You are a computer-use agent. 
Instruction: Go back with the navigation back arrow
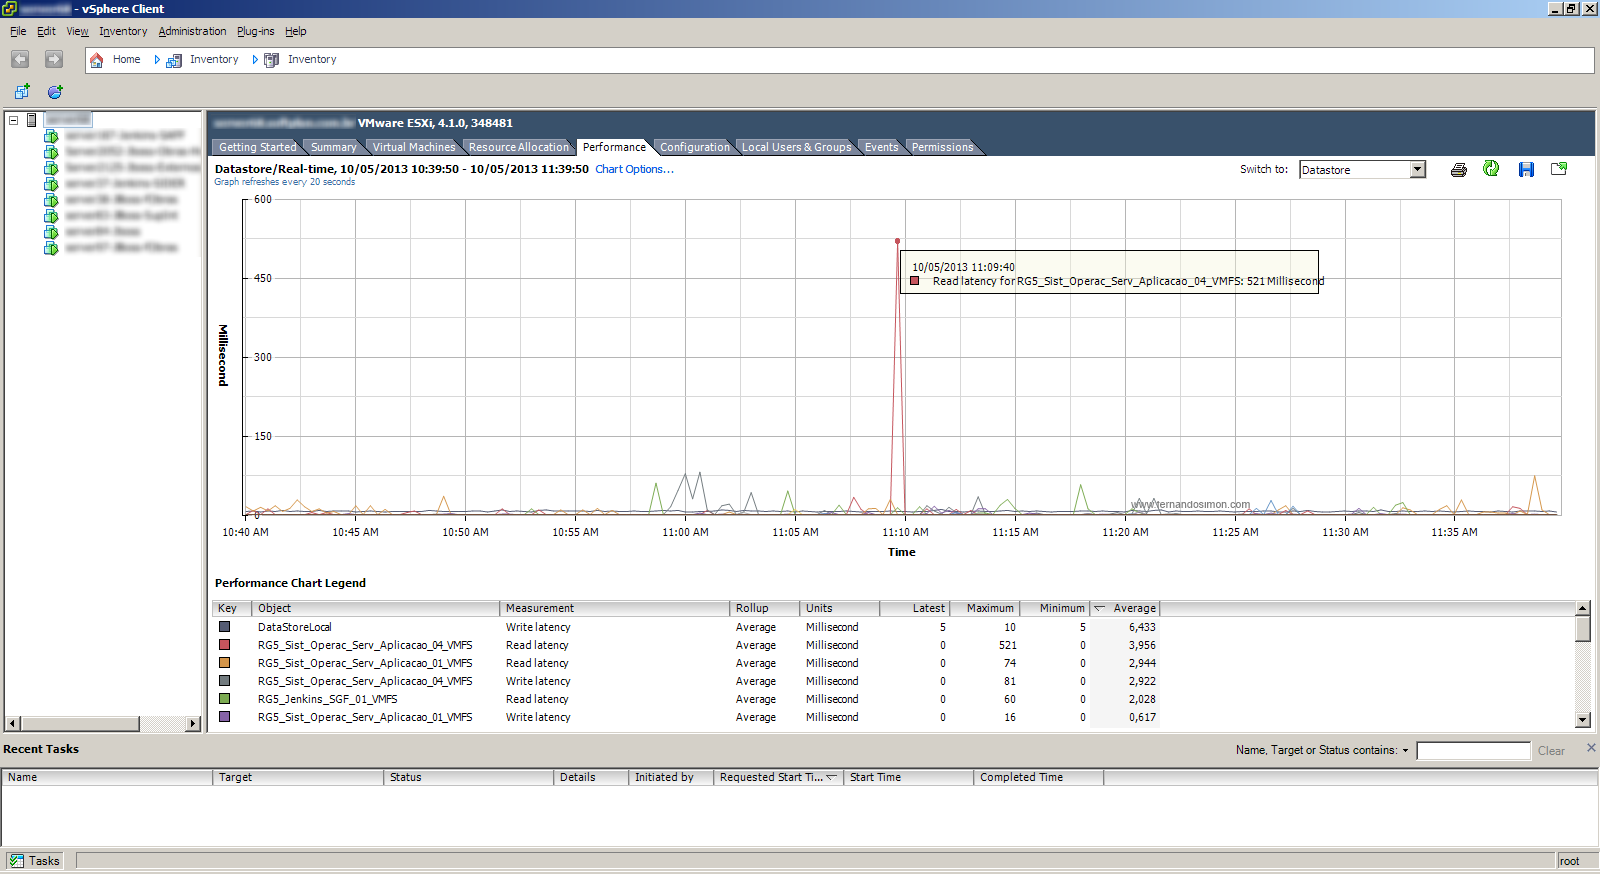coord(20,59)
